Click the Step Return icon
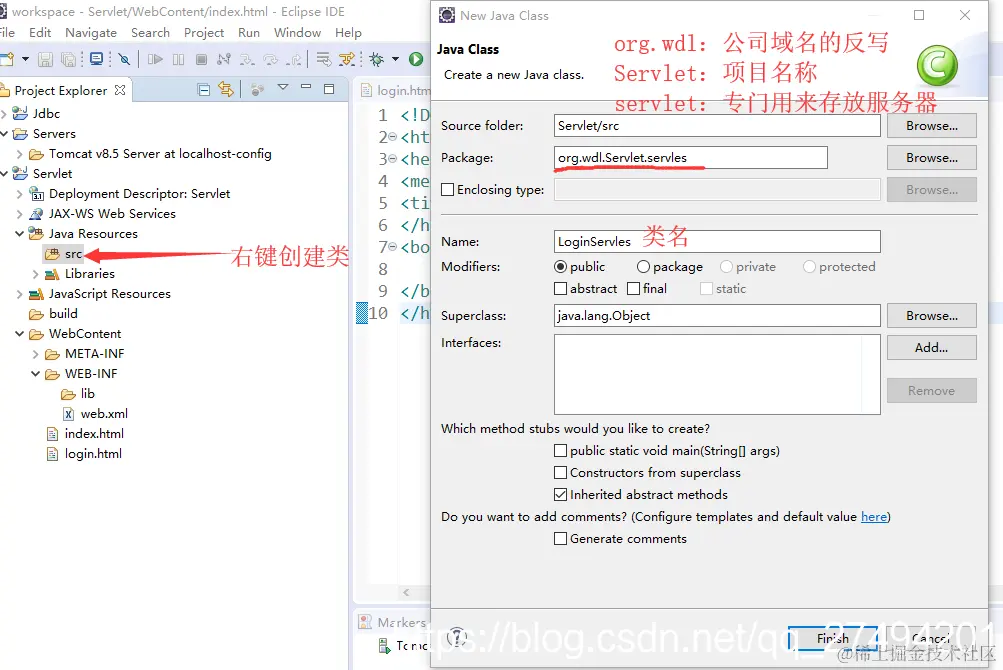 [x=294, y=60]
